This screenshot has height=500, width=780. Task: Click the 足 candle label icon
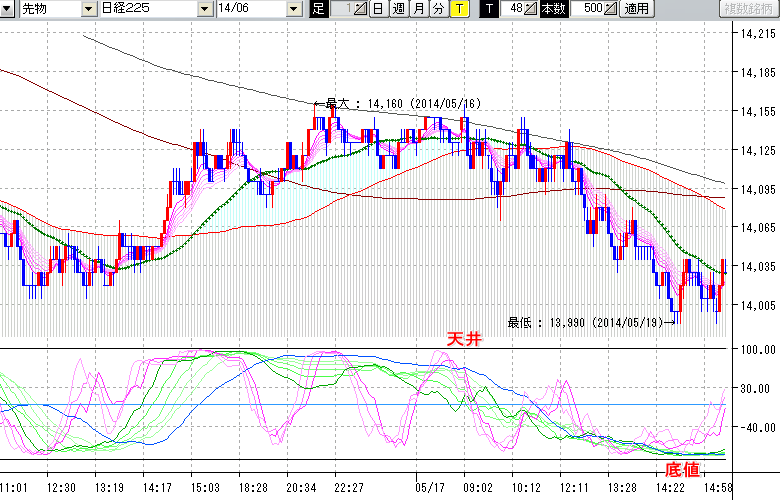319,9
